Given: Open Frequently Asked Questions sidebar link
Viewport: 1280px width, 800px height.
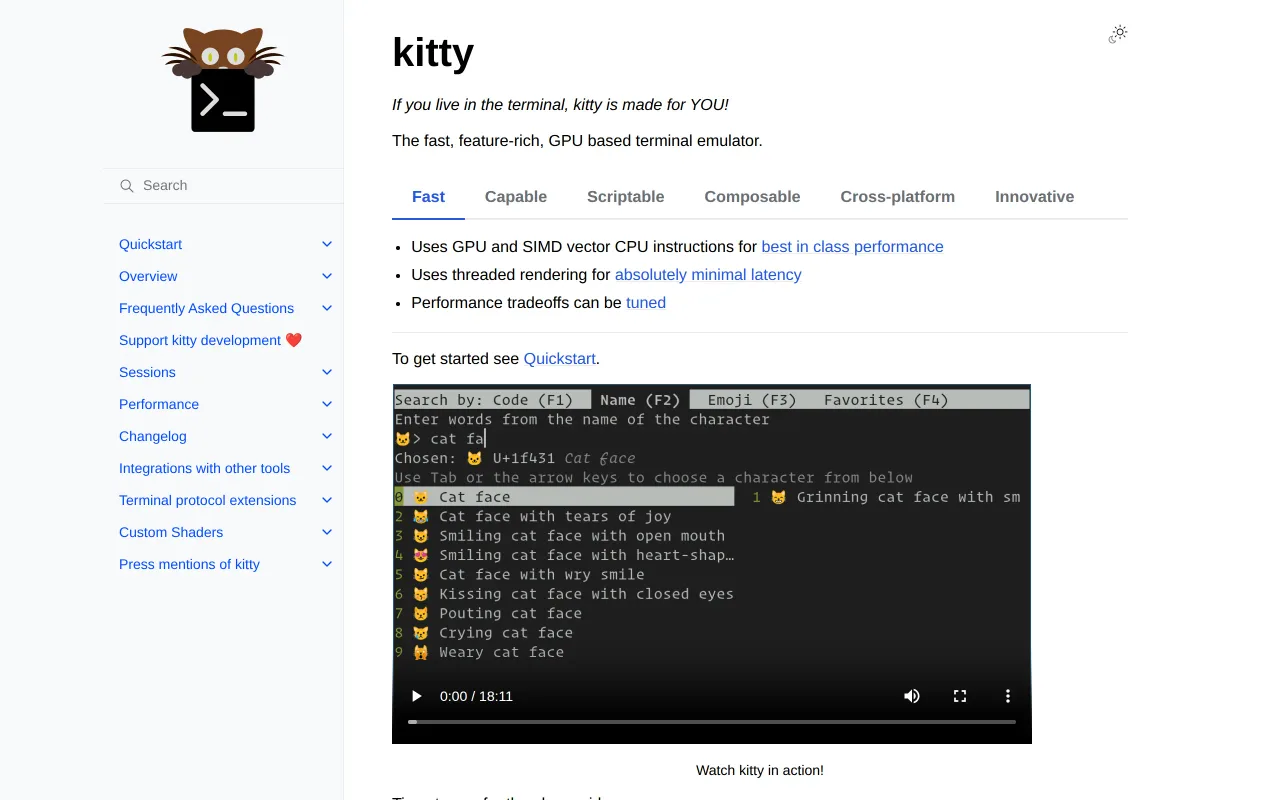Looking at the screenshot, I should [206, 308].
